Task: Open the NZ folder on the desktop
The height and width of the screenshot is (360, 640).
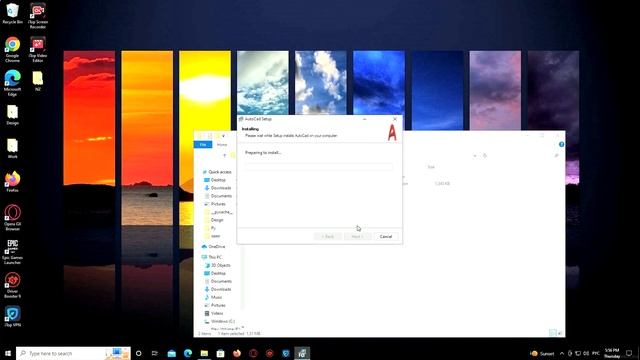Action: pos(38,80)
